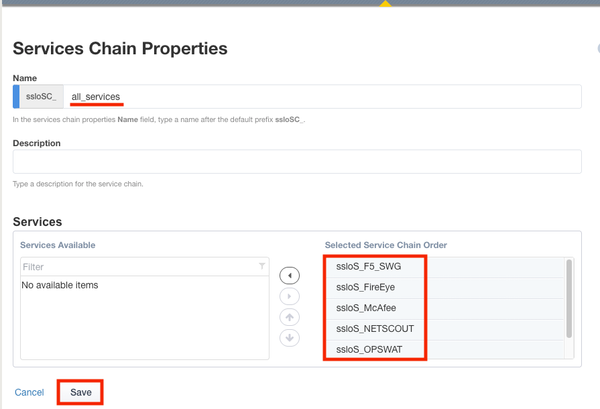
Task: Click the move-down arrow button
Action: click(289, 338)
